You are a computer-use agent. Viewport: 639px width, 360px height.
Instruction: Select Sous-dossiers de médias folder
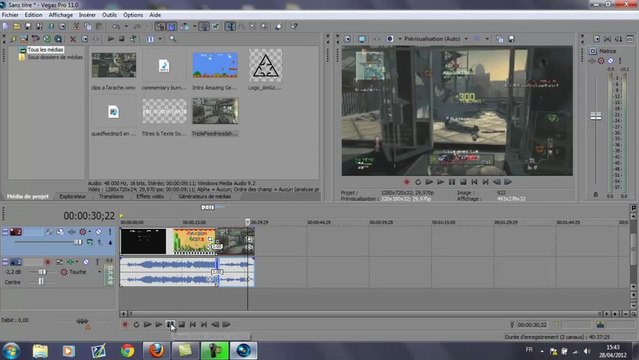click(x=55, y=57)
